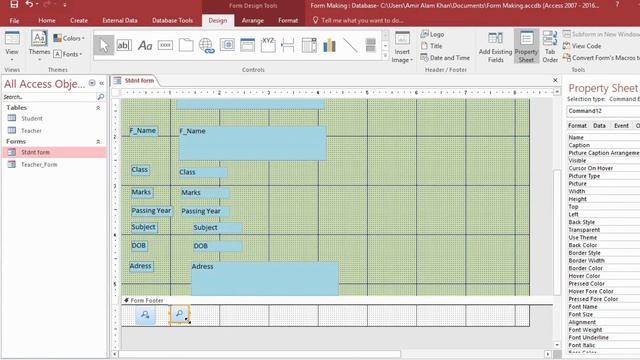Pick the Button control
This screenshot has width=640, height=360.
[x=165, y=45]
